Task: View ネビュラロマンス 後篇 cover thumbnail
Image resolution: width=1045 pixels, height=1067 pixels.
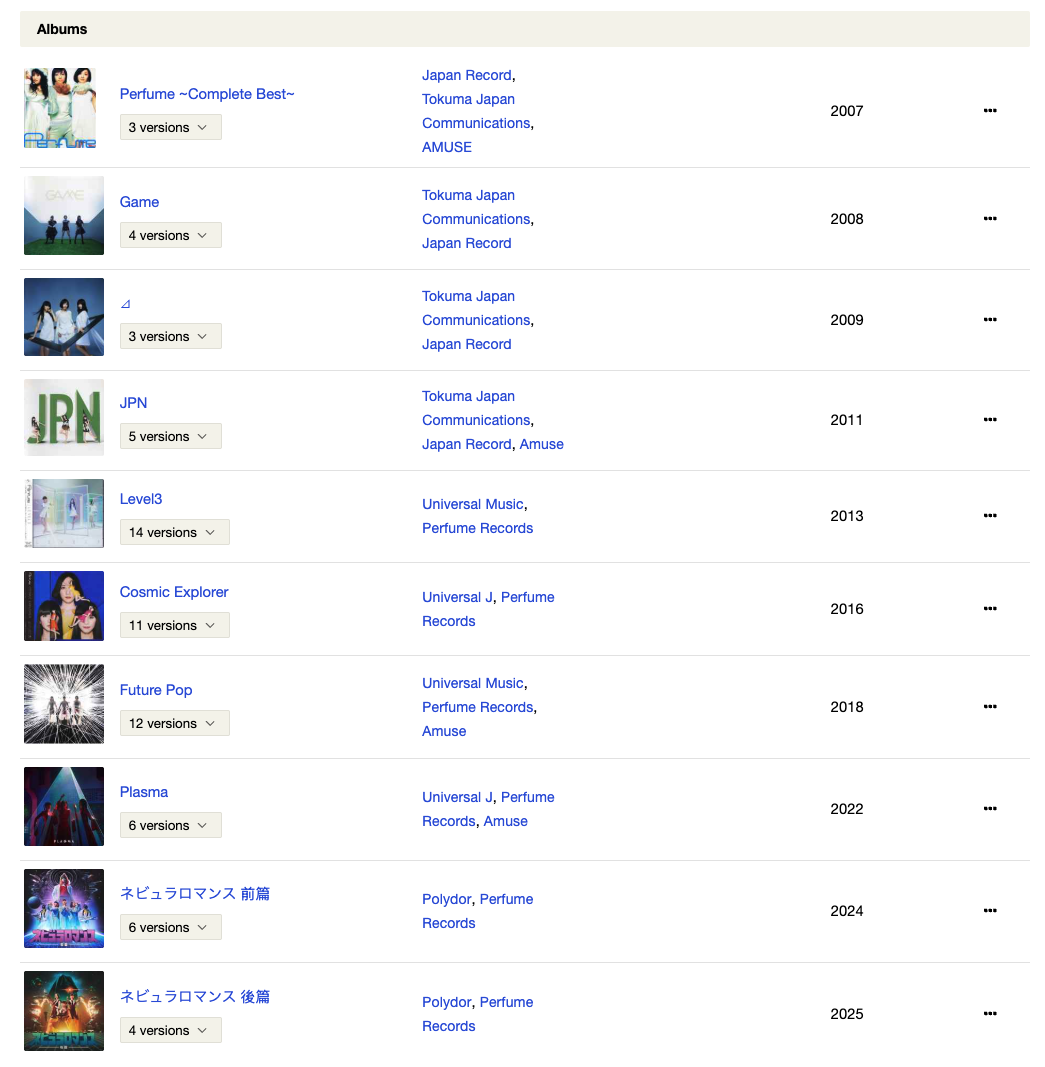Action: 64,1011
